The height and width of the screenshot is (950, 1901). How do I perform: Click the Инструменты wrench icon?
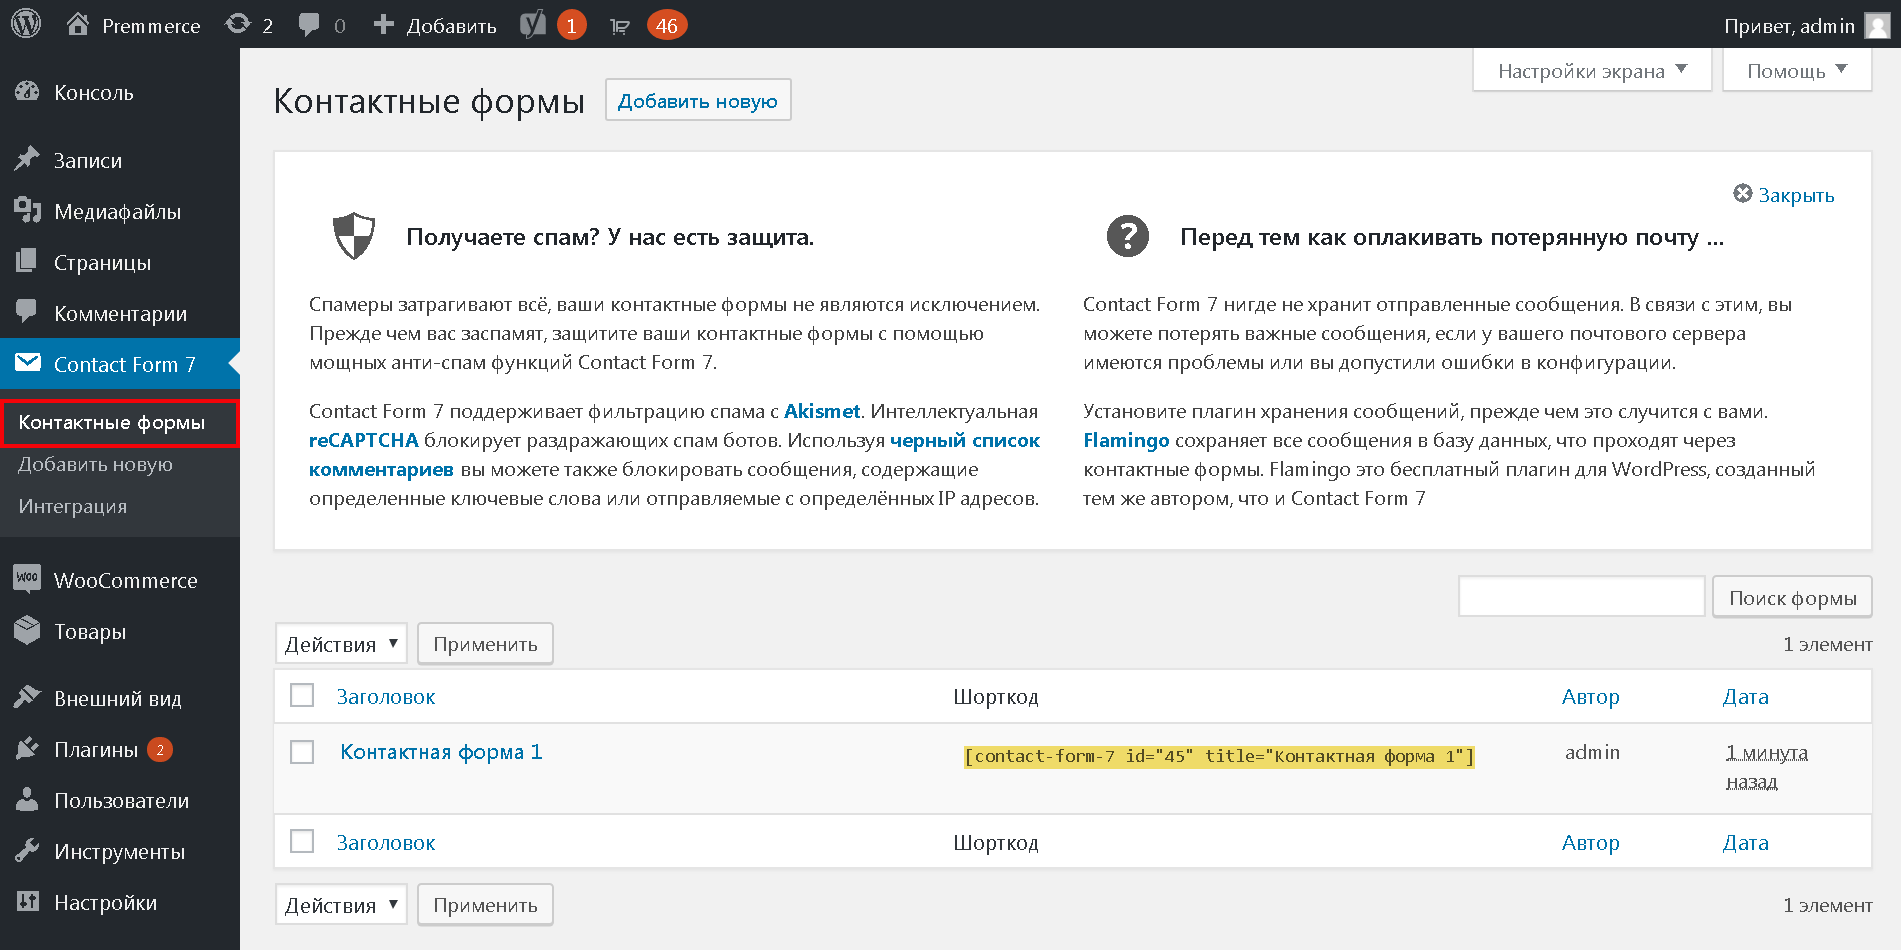pos(27,850)
